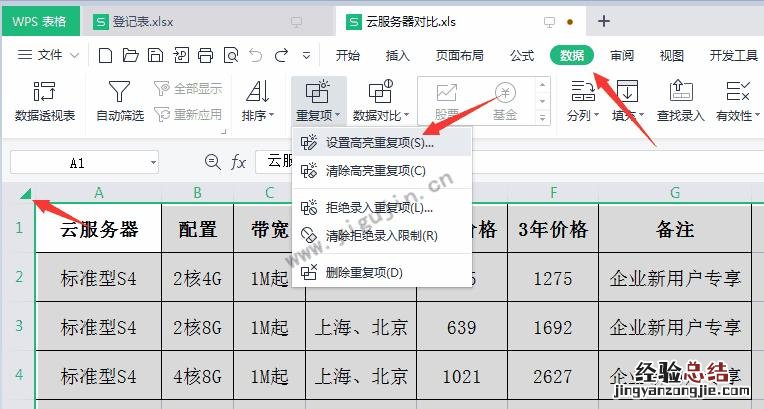The image size is (764, 409).
Task: Click cell 4核8G in row 4
Action: pos(197,376)
